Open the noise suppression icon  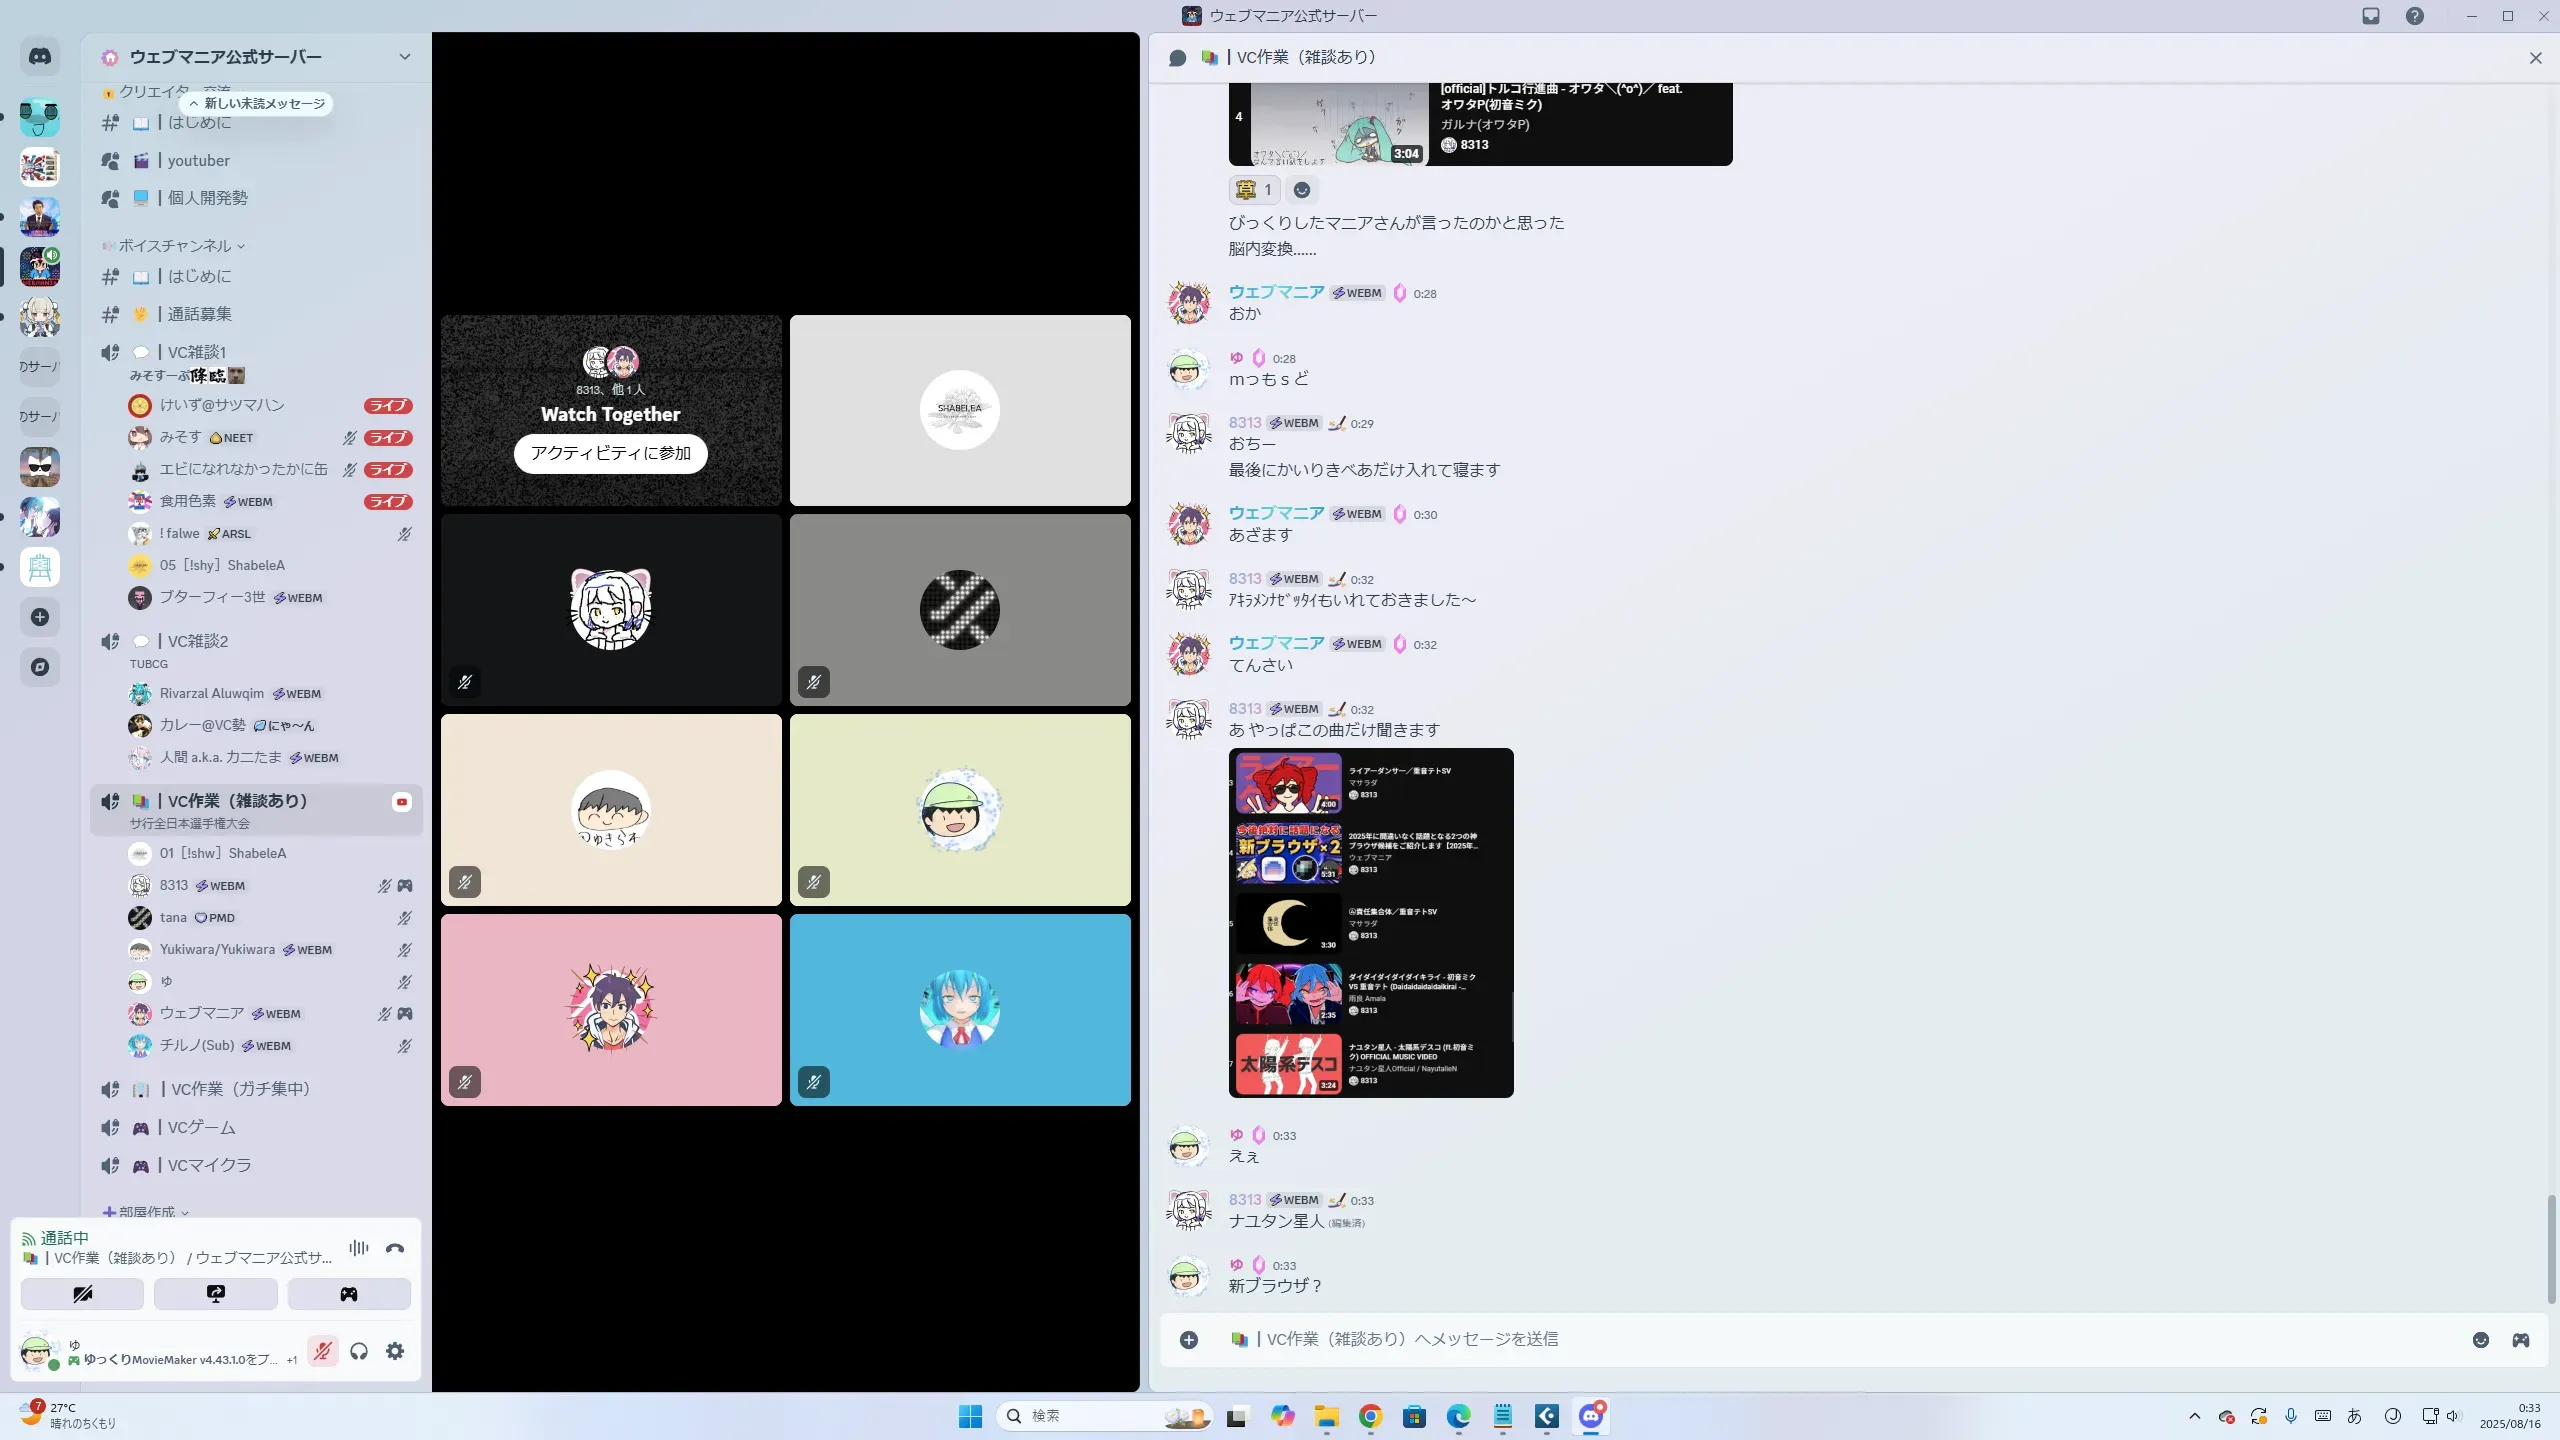click(x=359, y=1248)
